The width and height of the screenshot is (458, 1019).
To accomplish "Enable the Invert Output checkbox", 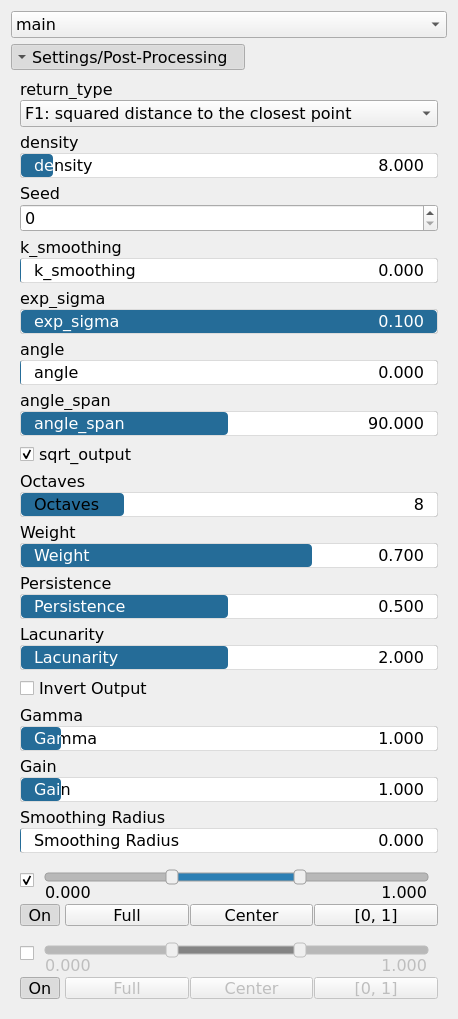I will coord(27,688).
